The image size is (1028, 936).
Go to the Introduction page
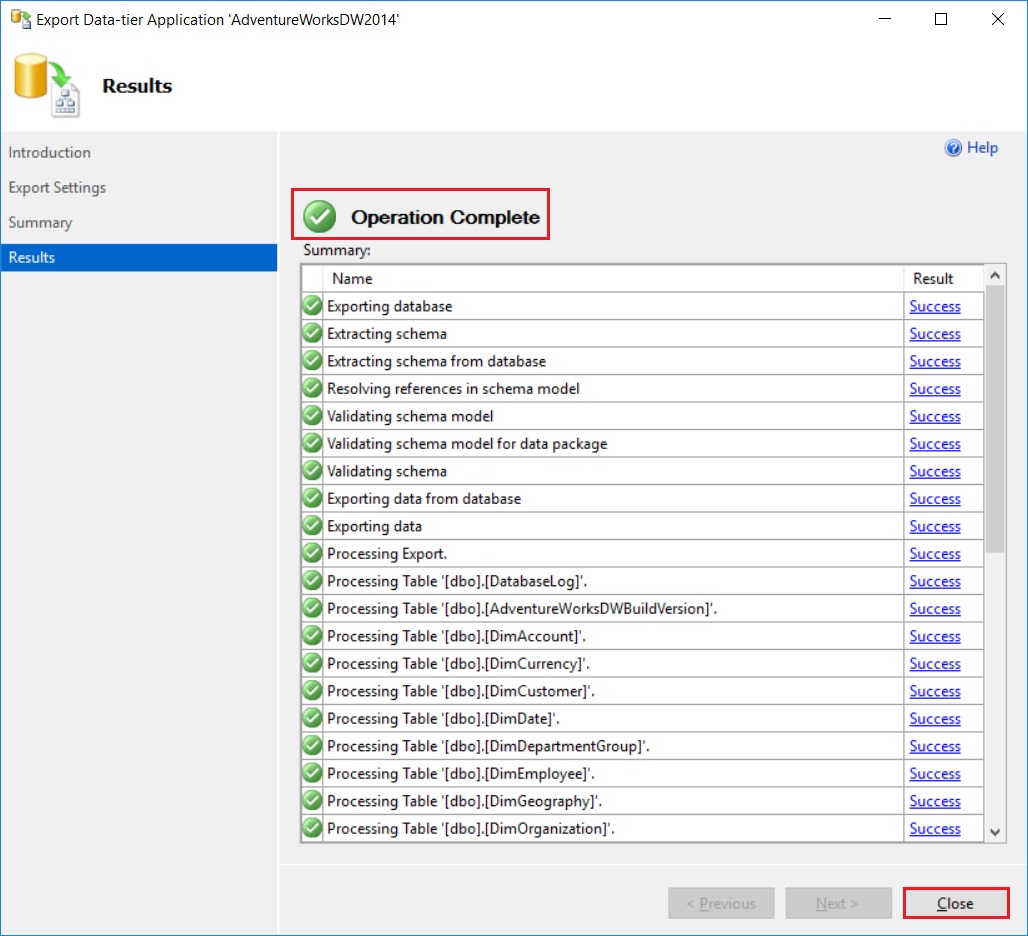[50, 152]
